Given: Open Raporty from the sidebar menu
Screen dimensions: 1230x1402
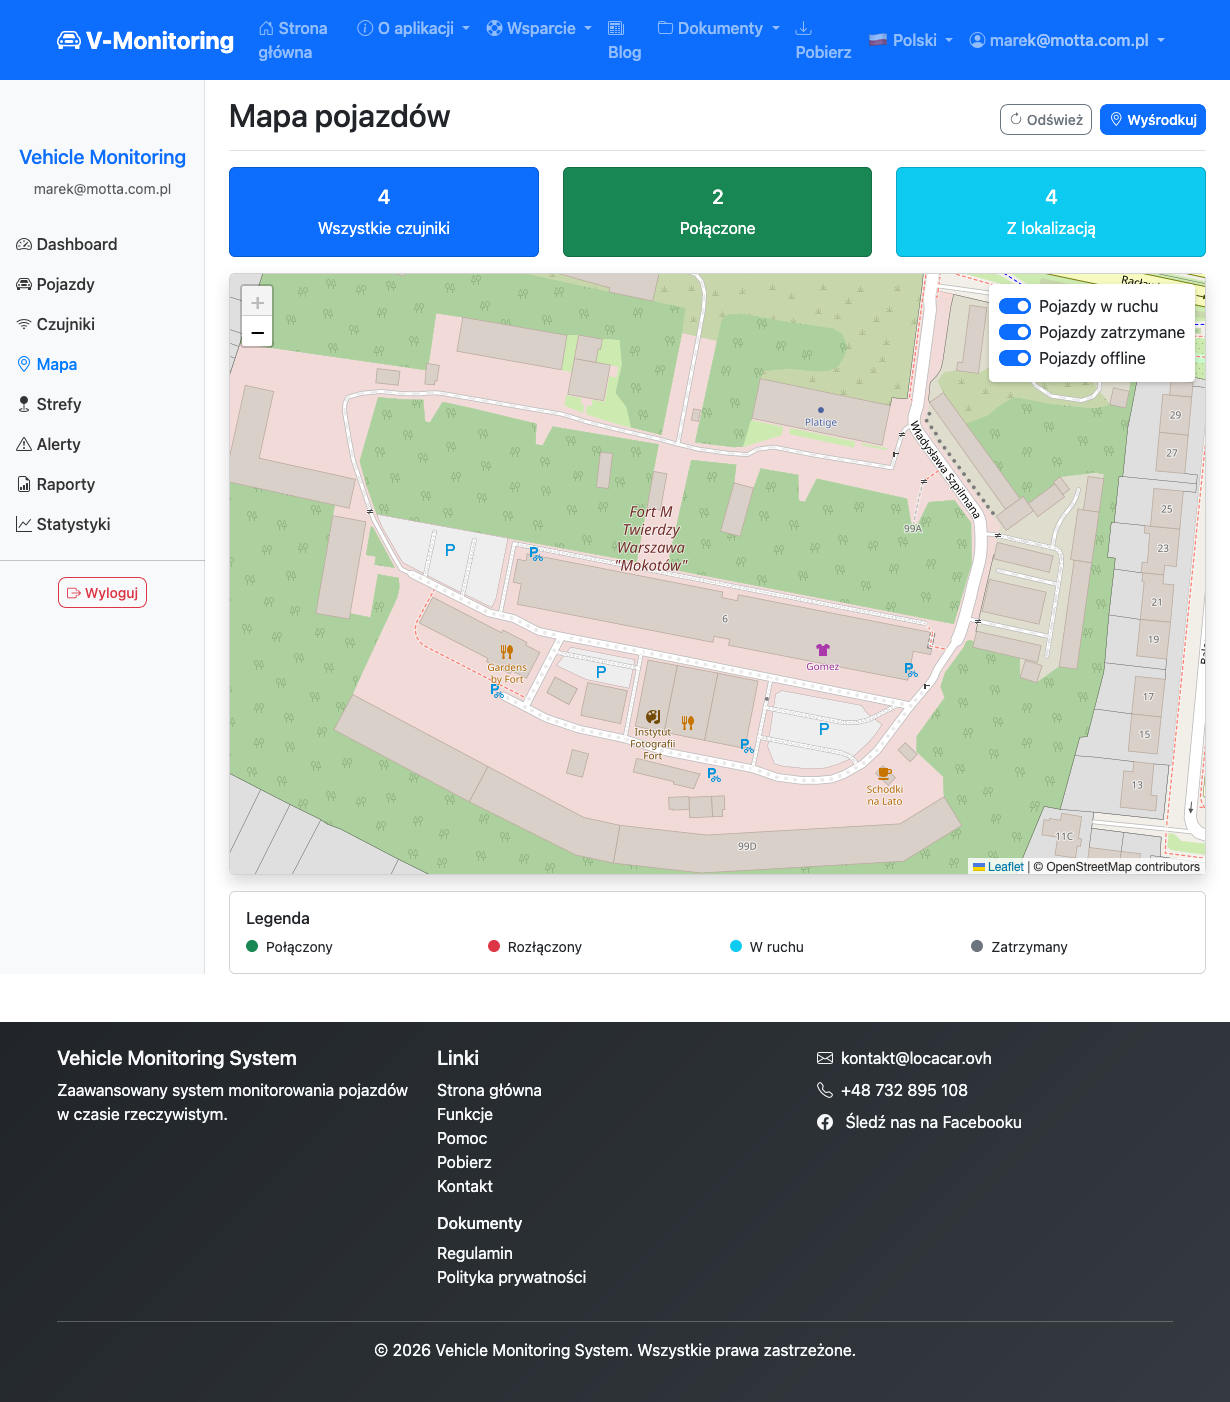Looking at the screenshot, I should pos(65,485).
